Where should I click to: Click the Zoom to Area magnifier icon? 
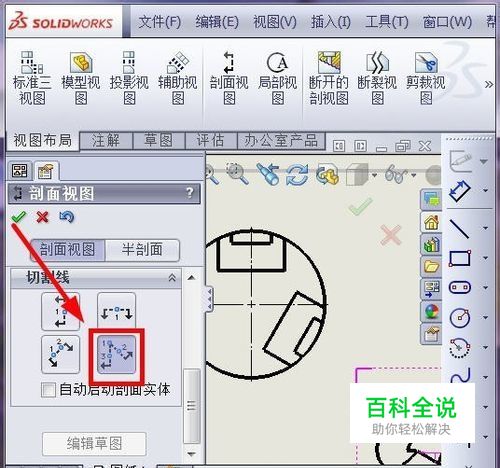pyautogui.click(x=237, y=174)
